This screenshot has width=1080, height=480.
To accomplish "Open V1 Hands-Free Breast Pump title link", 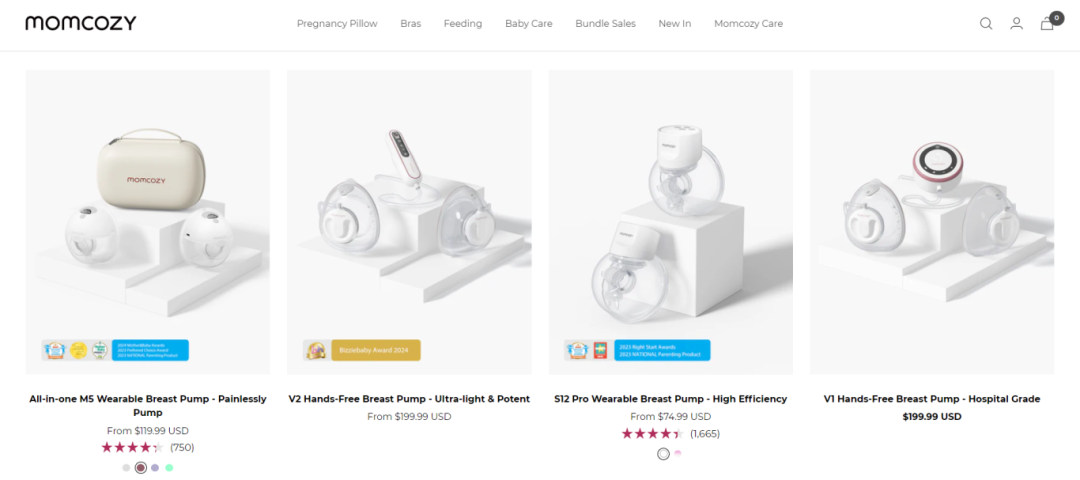I will (931, 399).
